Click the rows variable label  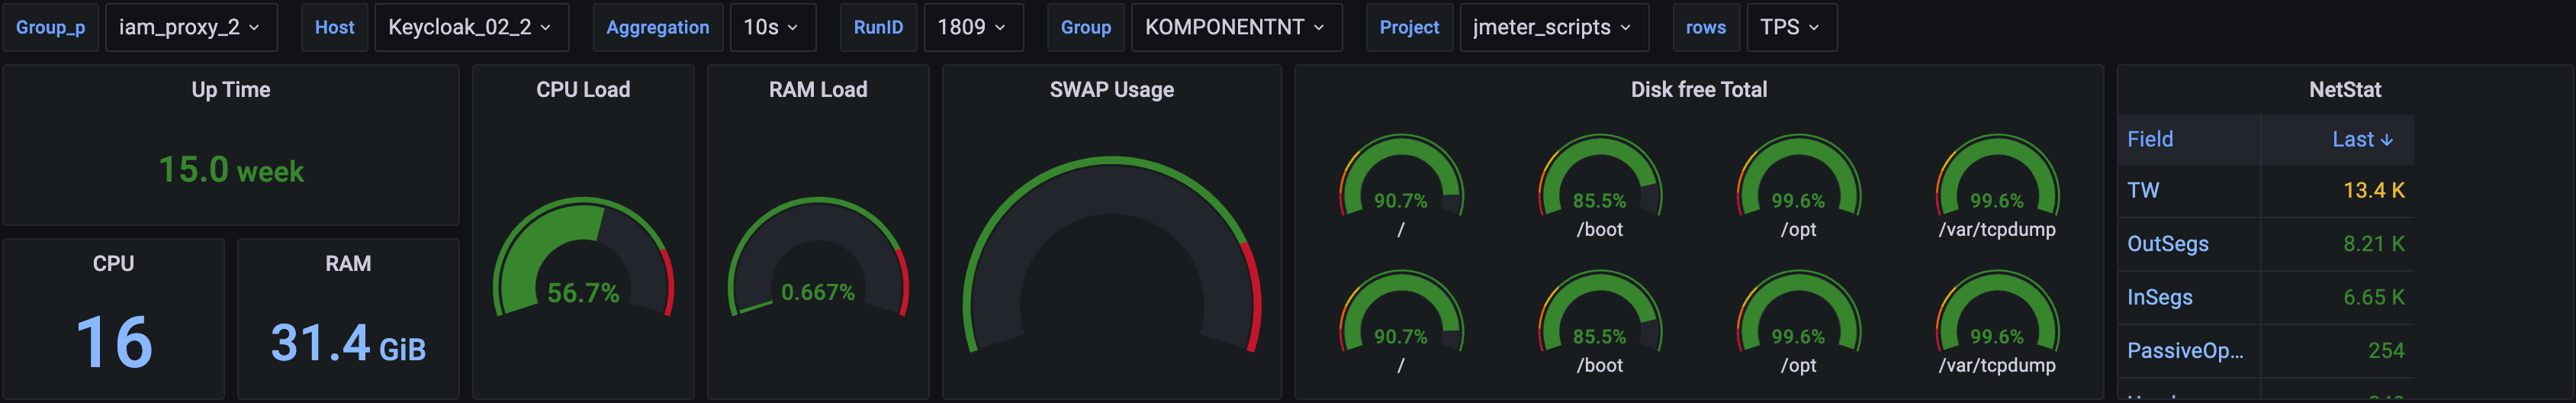click(x=1705, y=27)
